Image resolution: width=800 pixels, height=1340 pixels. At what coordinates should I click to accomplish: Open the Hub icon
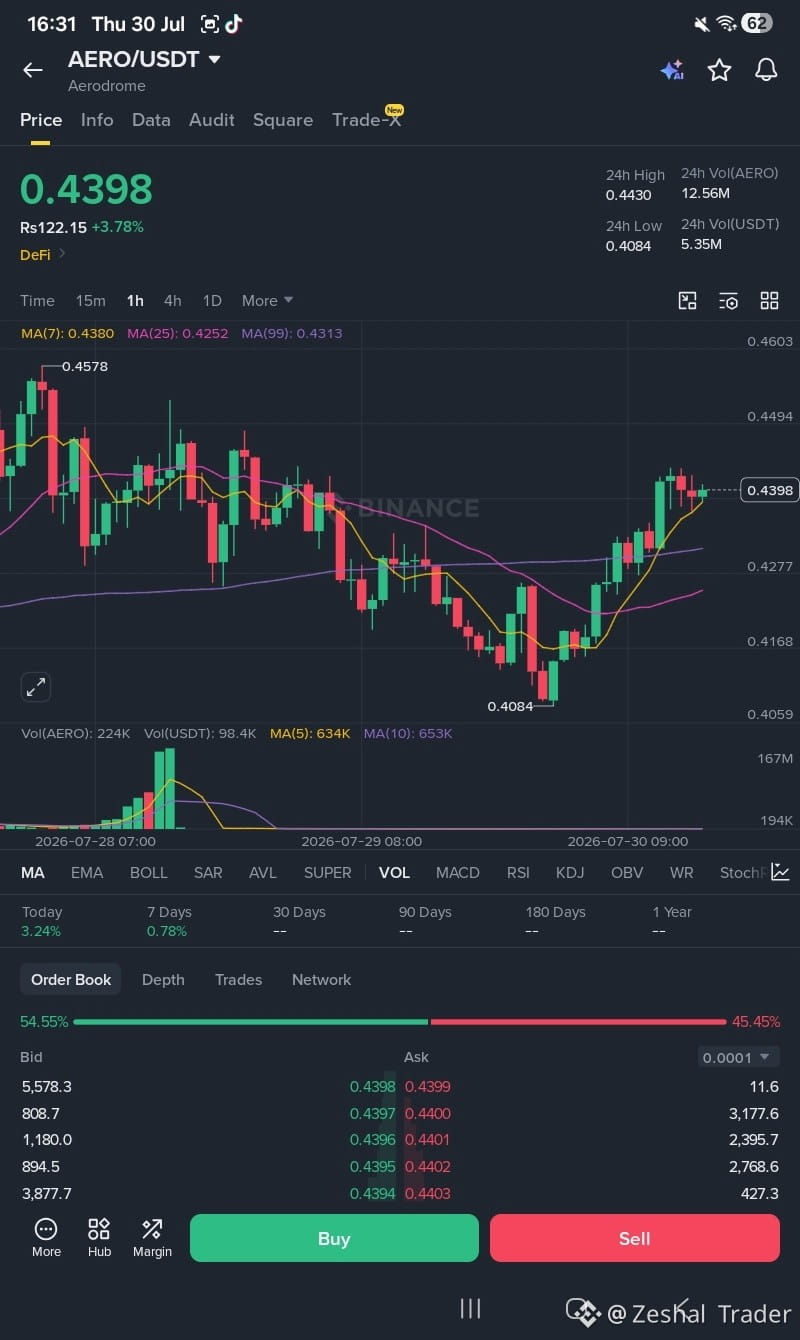[x=99, y=1238]
